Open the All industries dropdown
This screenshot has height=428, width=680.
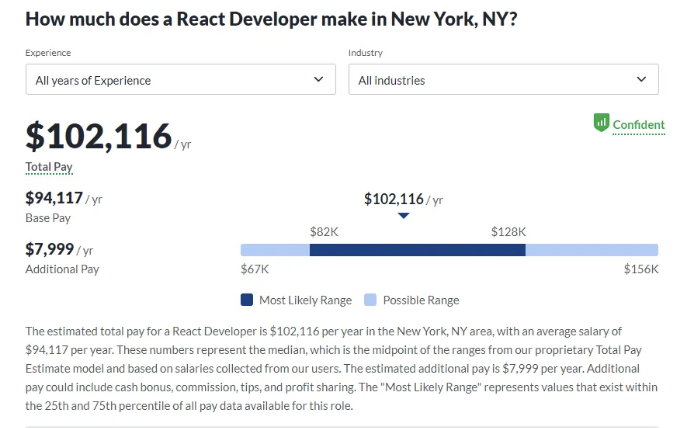503,79
